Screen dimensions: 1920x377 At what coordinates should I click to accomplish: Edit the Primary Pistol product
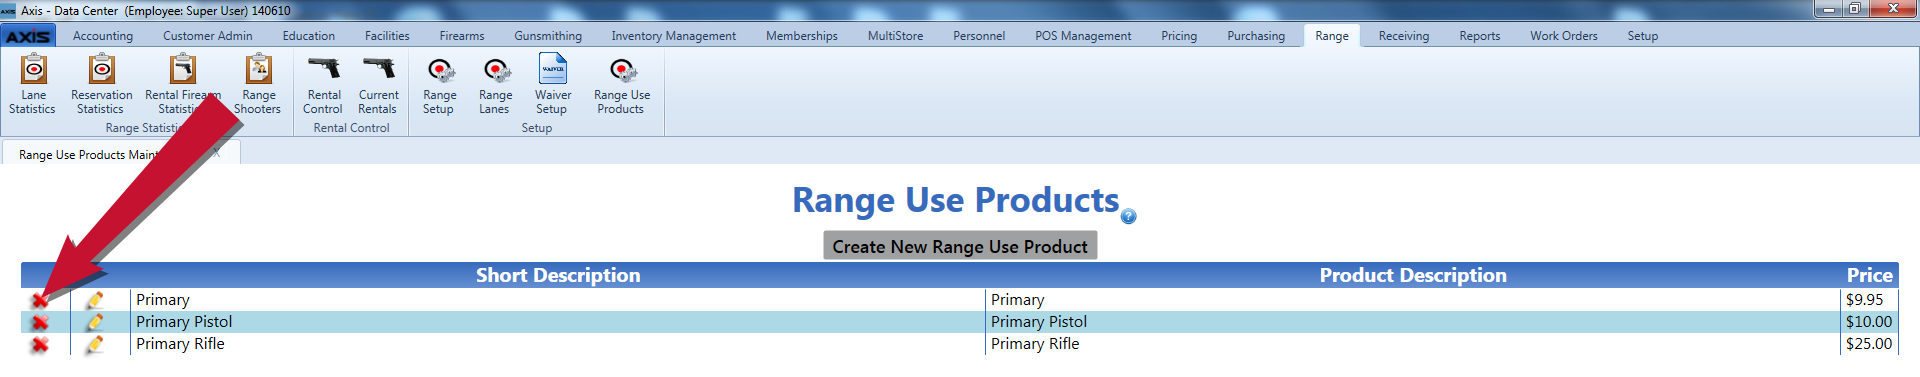[95, 322]
